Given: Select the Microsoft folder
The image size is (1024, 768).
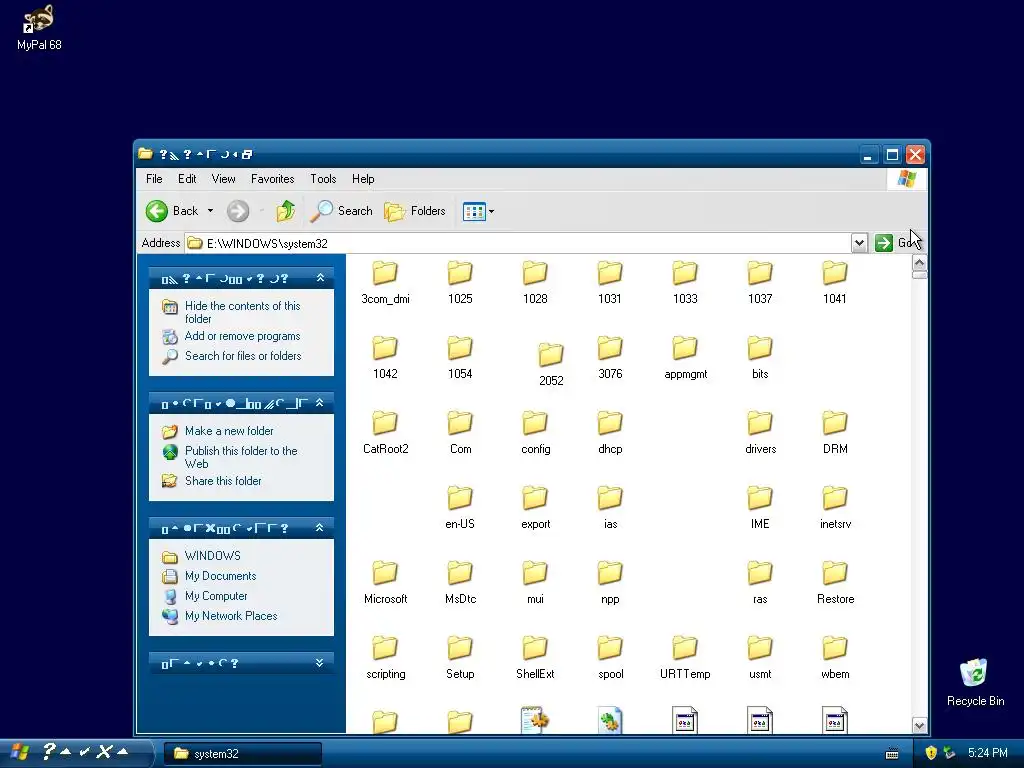Looking at the screenshot, I should click(385, 583).
